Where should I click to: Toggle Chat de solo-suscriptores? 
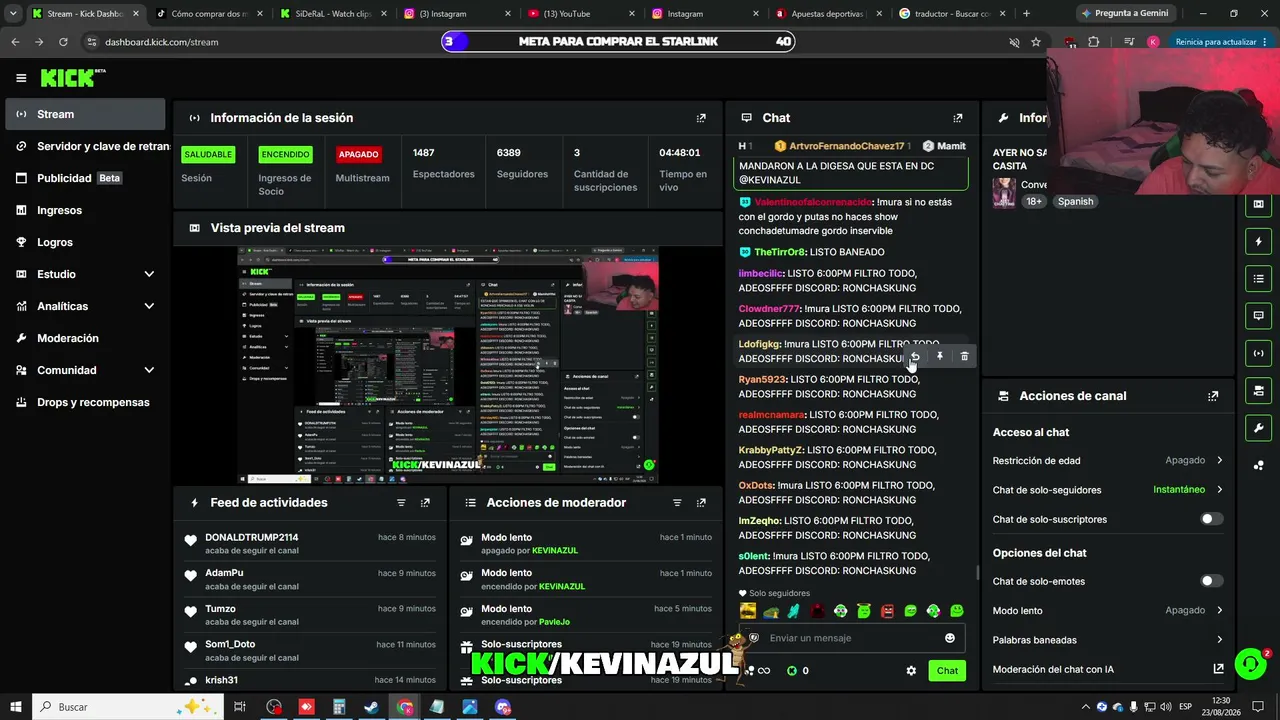pos(1211,519)
